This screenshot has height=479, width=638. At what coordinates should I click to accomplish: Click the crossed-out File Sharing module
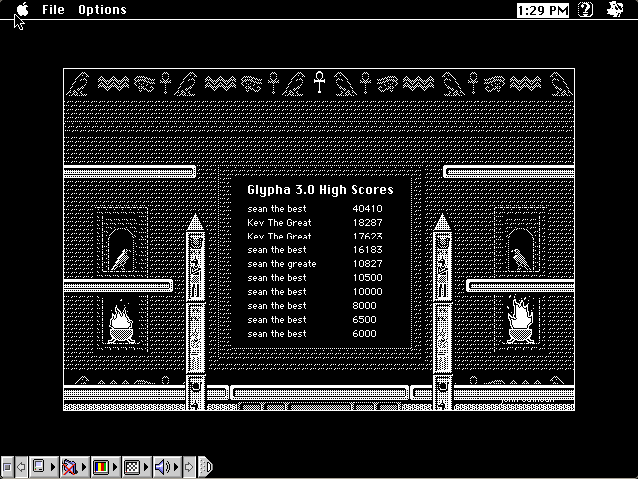tap(70, 467)
